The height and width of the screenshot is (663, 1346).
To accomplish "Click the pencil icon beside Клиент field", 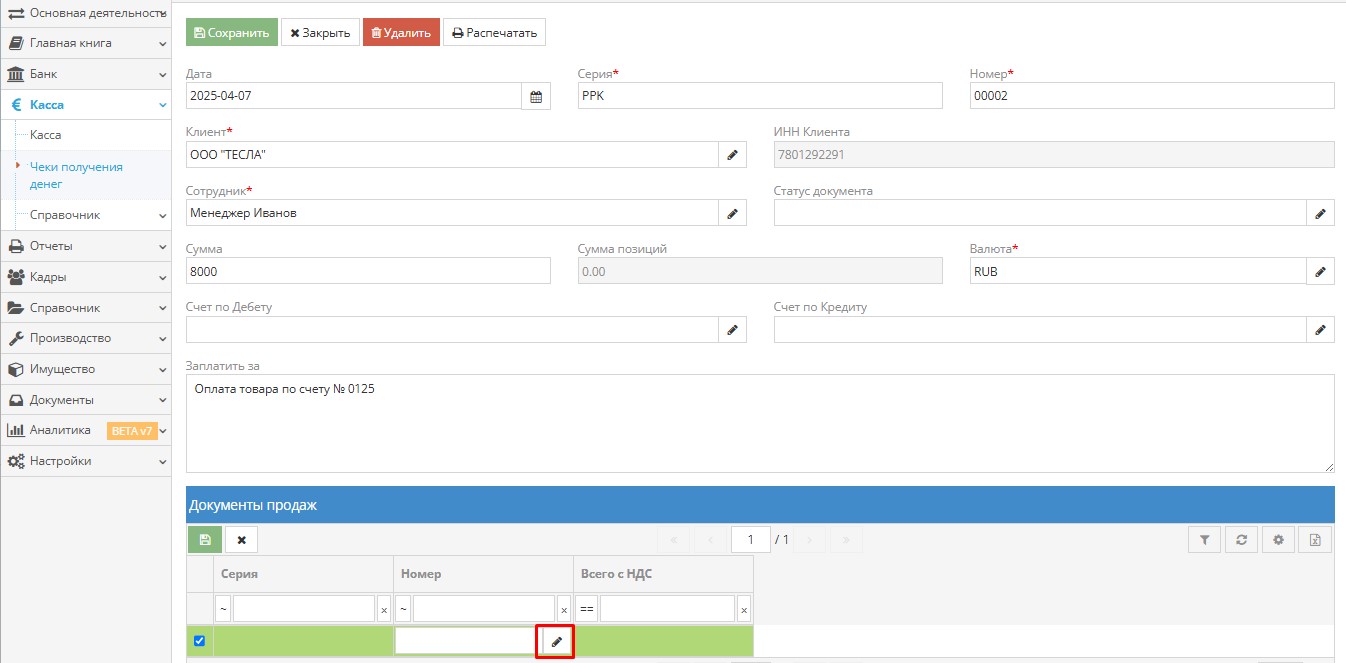I will (732, 155).
